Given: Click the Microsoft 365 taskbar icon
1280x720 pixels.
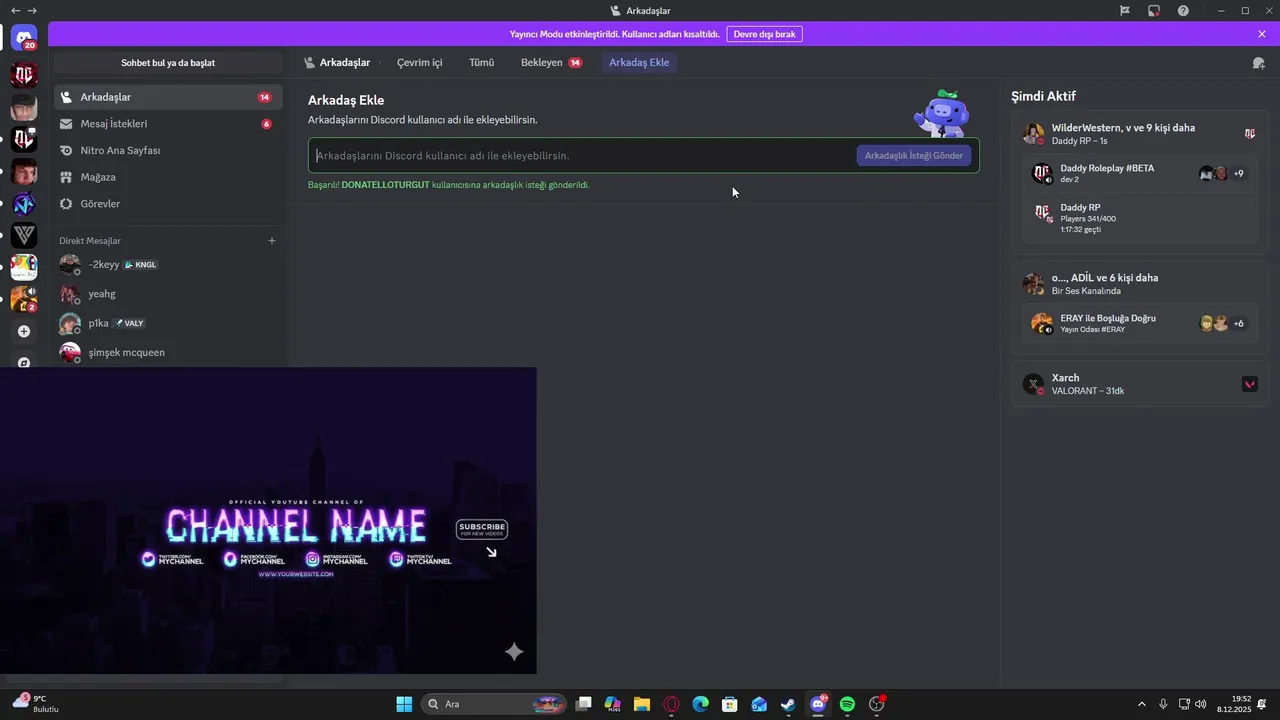Looking at the screenshot, I should pos(613,704).
